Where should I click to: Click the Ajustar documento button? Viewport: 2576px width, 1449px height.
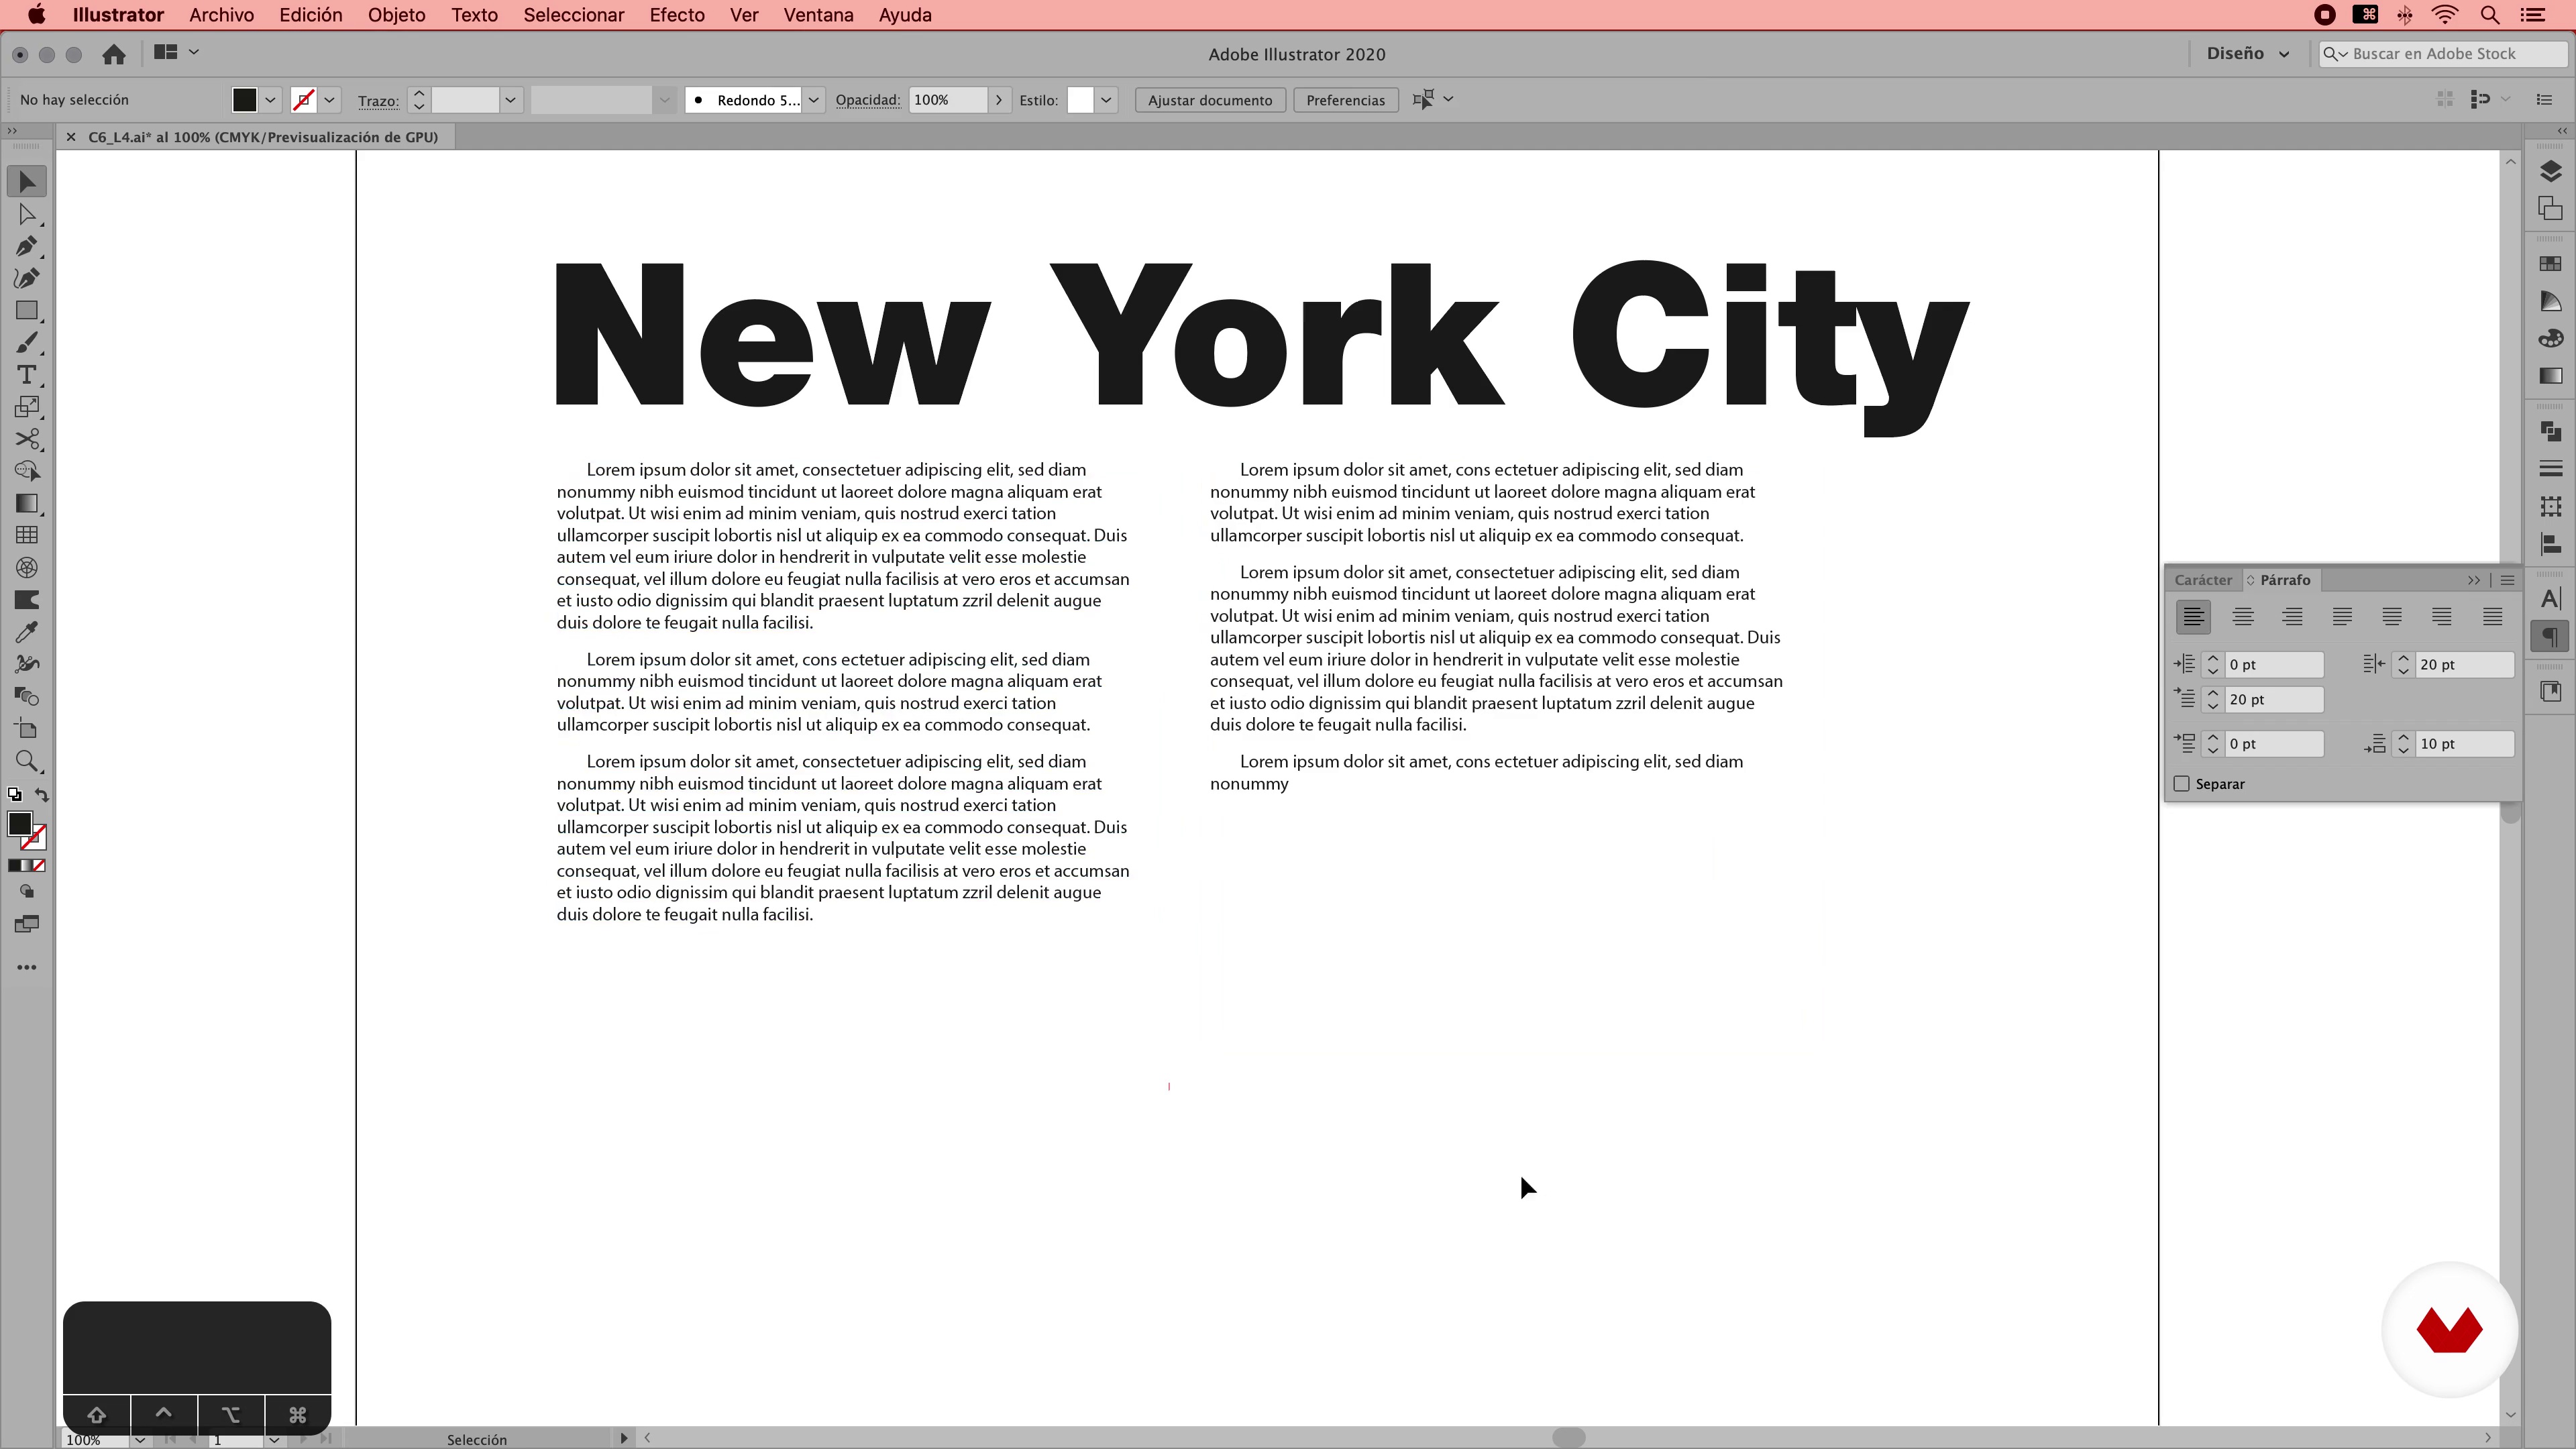click(x=1210, y=100)
